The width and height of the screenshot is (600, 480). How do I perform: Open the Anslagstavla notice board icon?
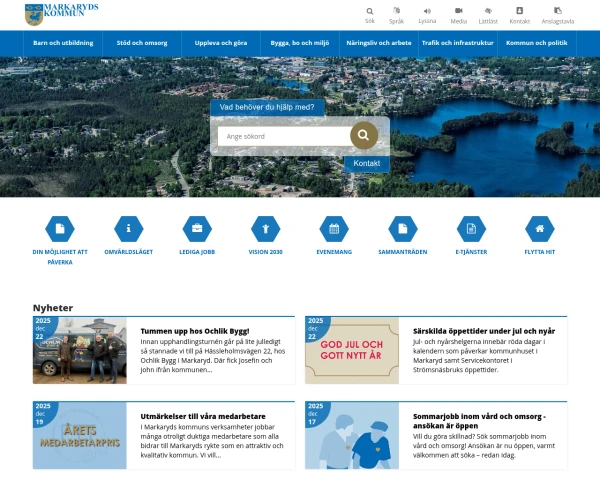click(x=558, y=11)
